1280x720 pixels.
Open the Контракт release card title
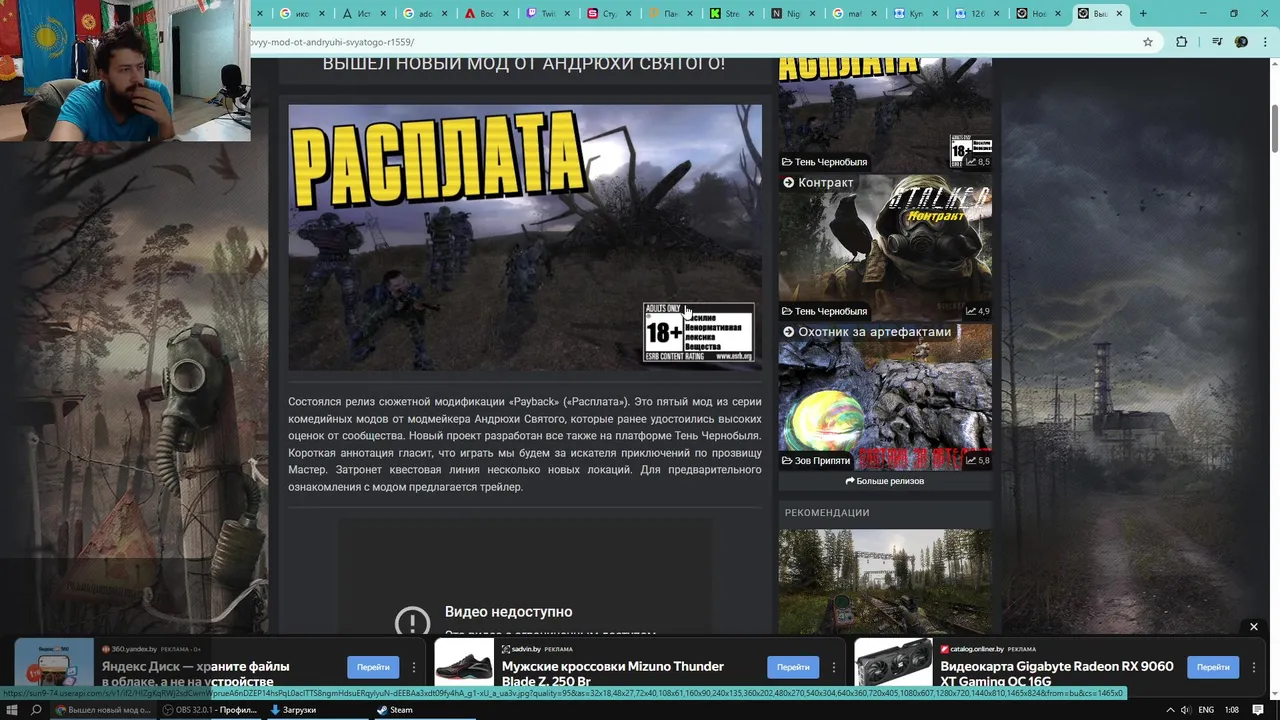pyautogui.click(x=826, y=183)
